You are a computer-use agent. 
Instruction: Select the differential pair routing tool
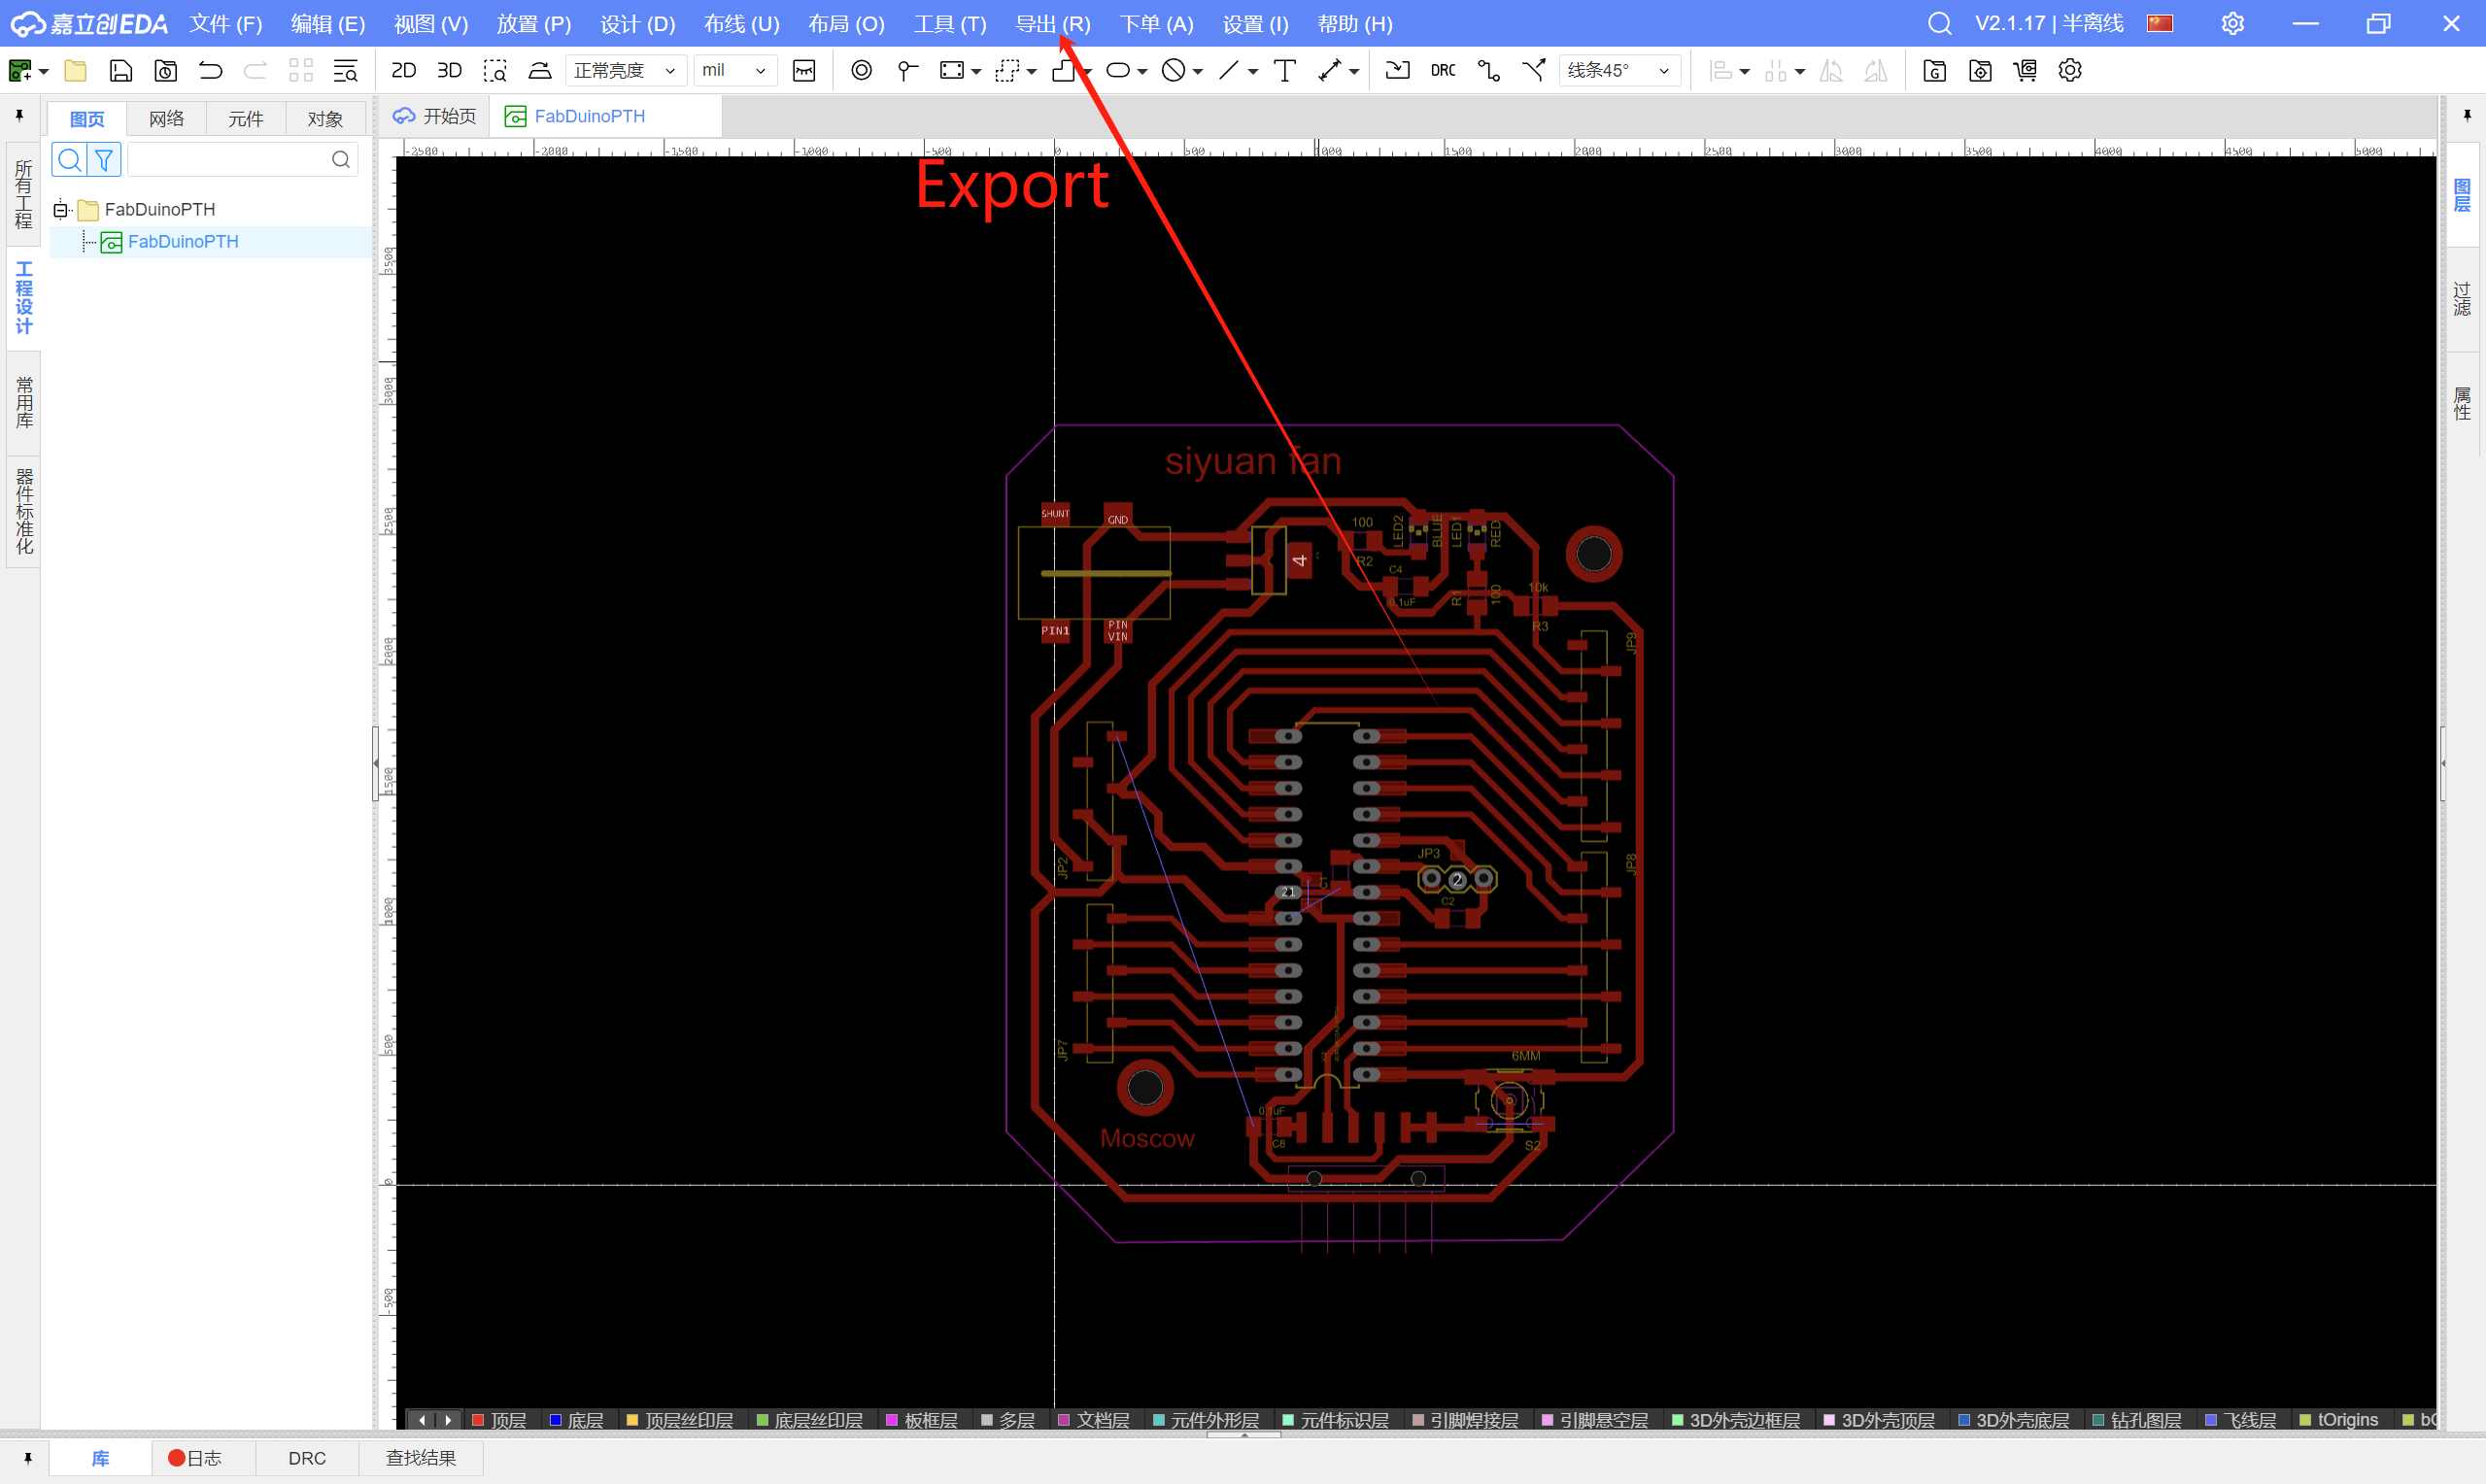(x=1533, y=70)
